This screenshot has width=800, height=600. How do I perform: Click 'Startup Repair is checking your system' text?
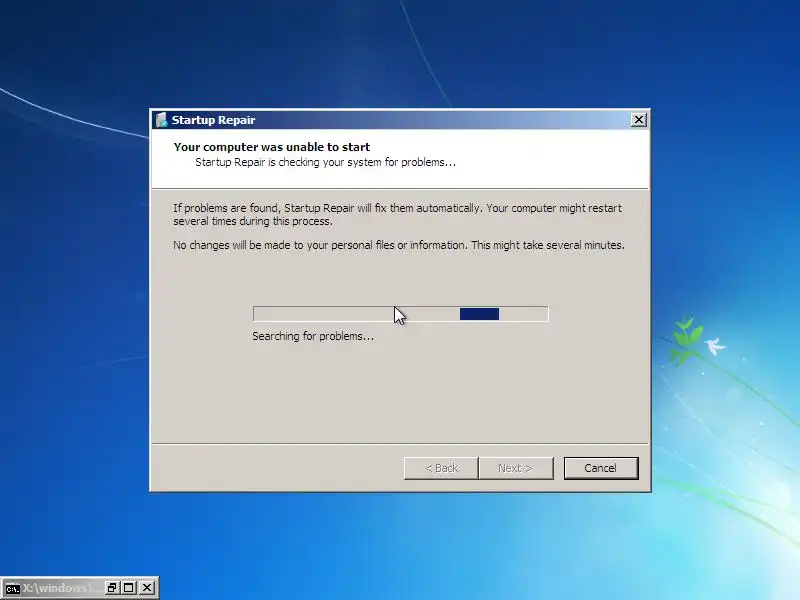[325, 162]
